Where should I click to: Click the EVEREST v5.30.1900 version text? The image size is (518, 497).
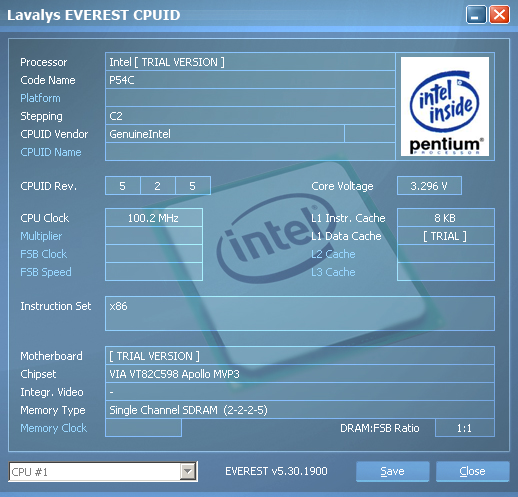tap(276, 471)
